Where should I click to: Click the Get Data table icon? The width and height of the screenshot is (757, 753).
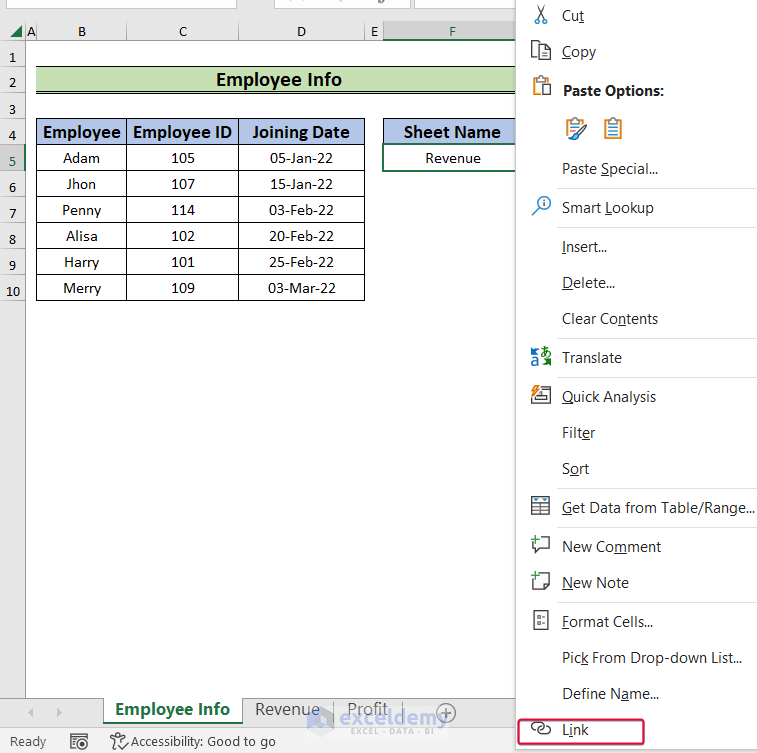click(540, 506)
